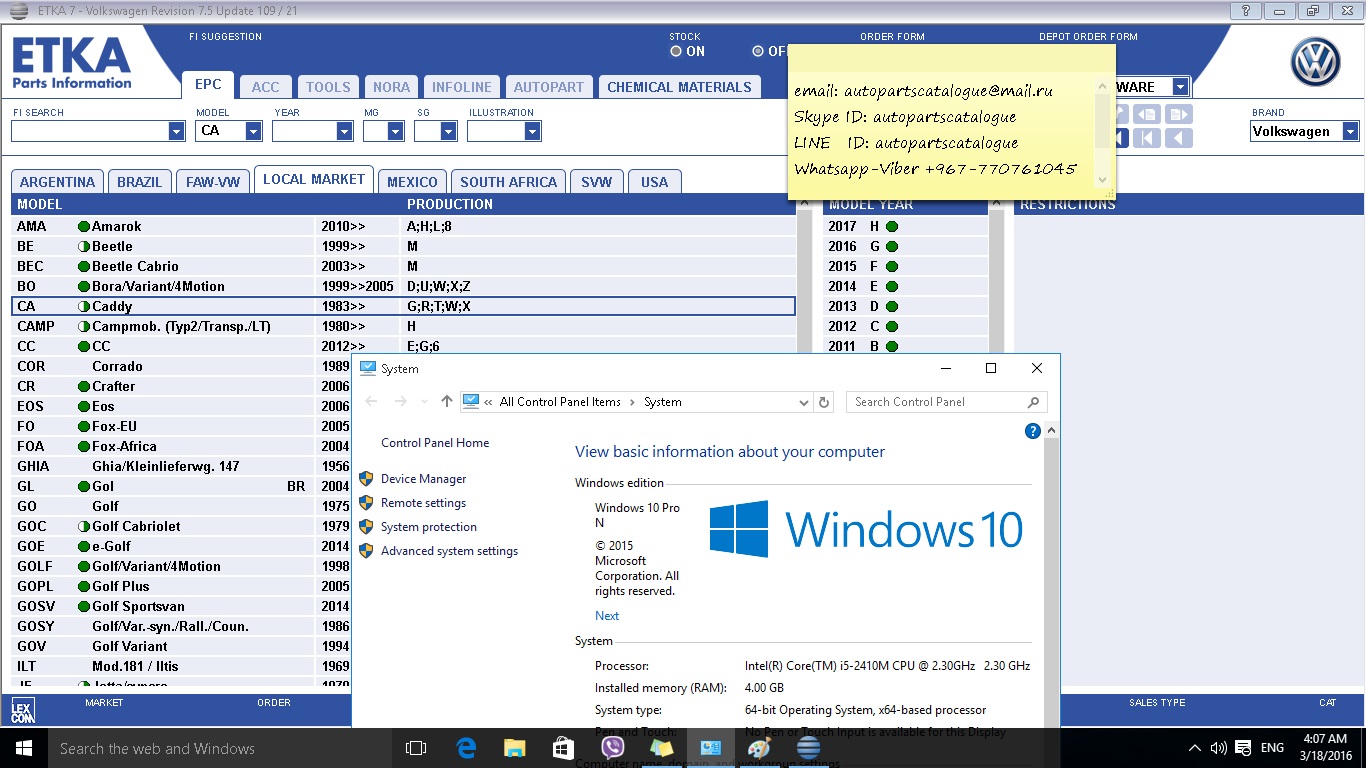The image size is (1366, 768).
Task: Expand the Control Panel address bar dropdown
Action: point(804,402)
